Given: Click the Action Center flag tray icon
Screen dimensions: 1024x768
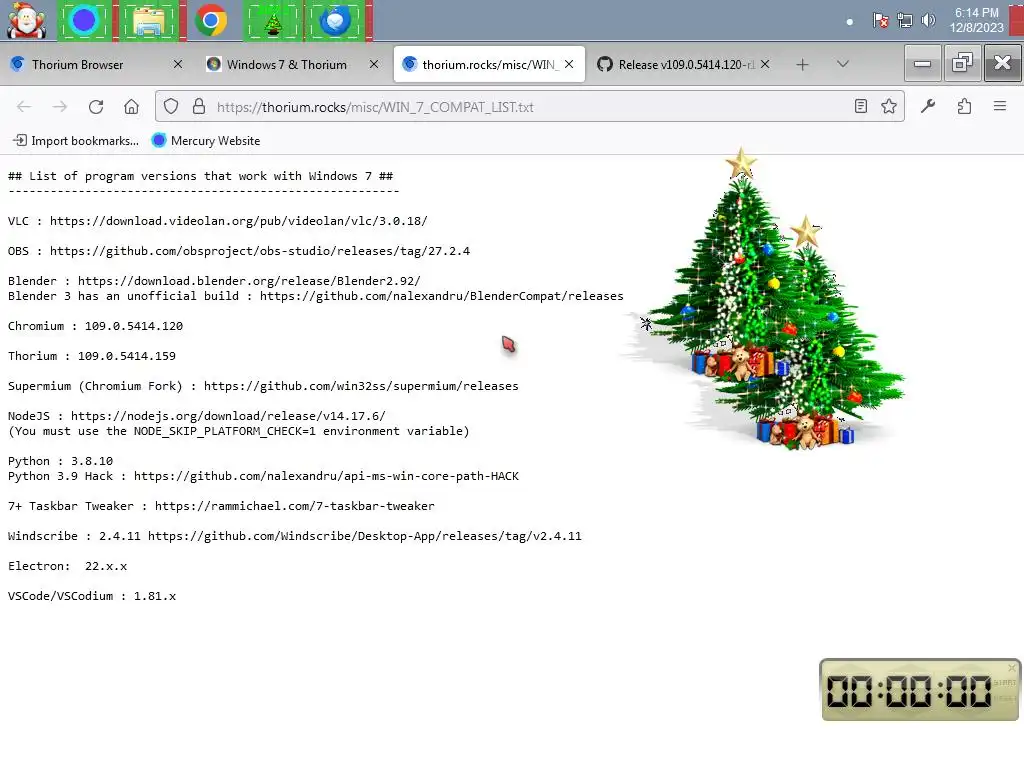Looking at the screenshot, I should pos(880,21).
